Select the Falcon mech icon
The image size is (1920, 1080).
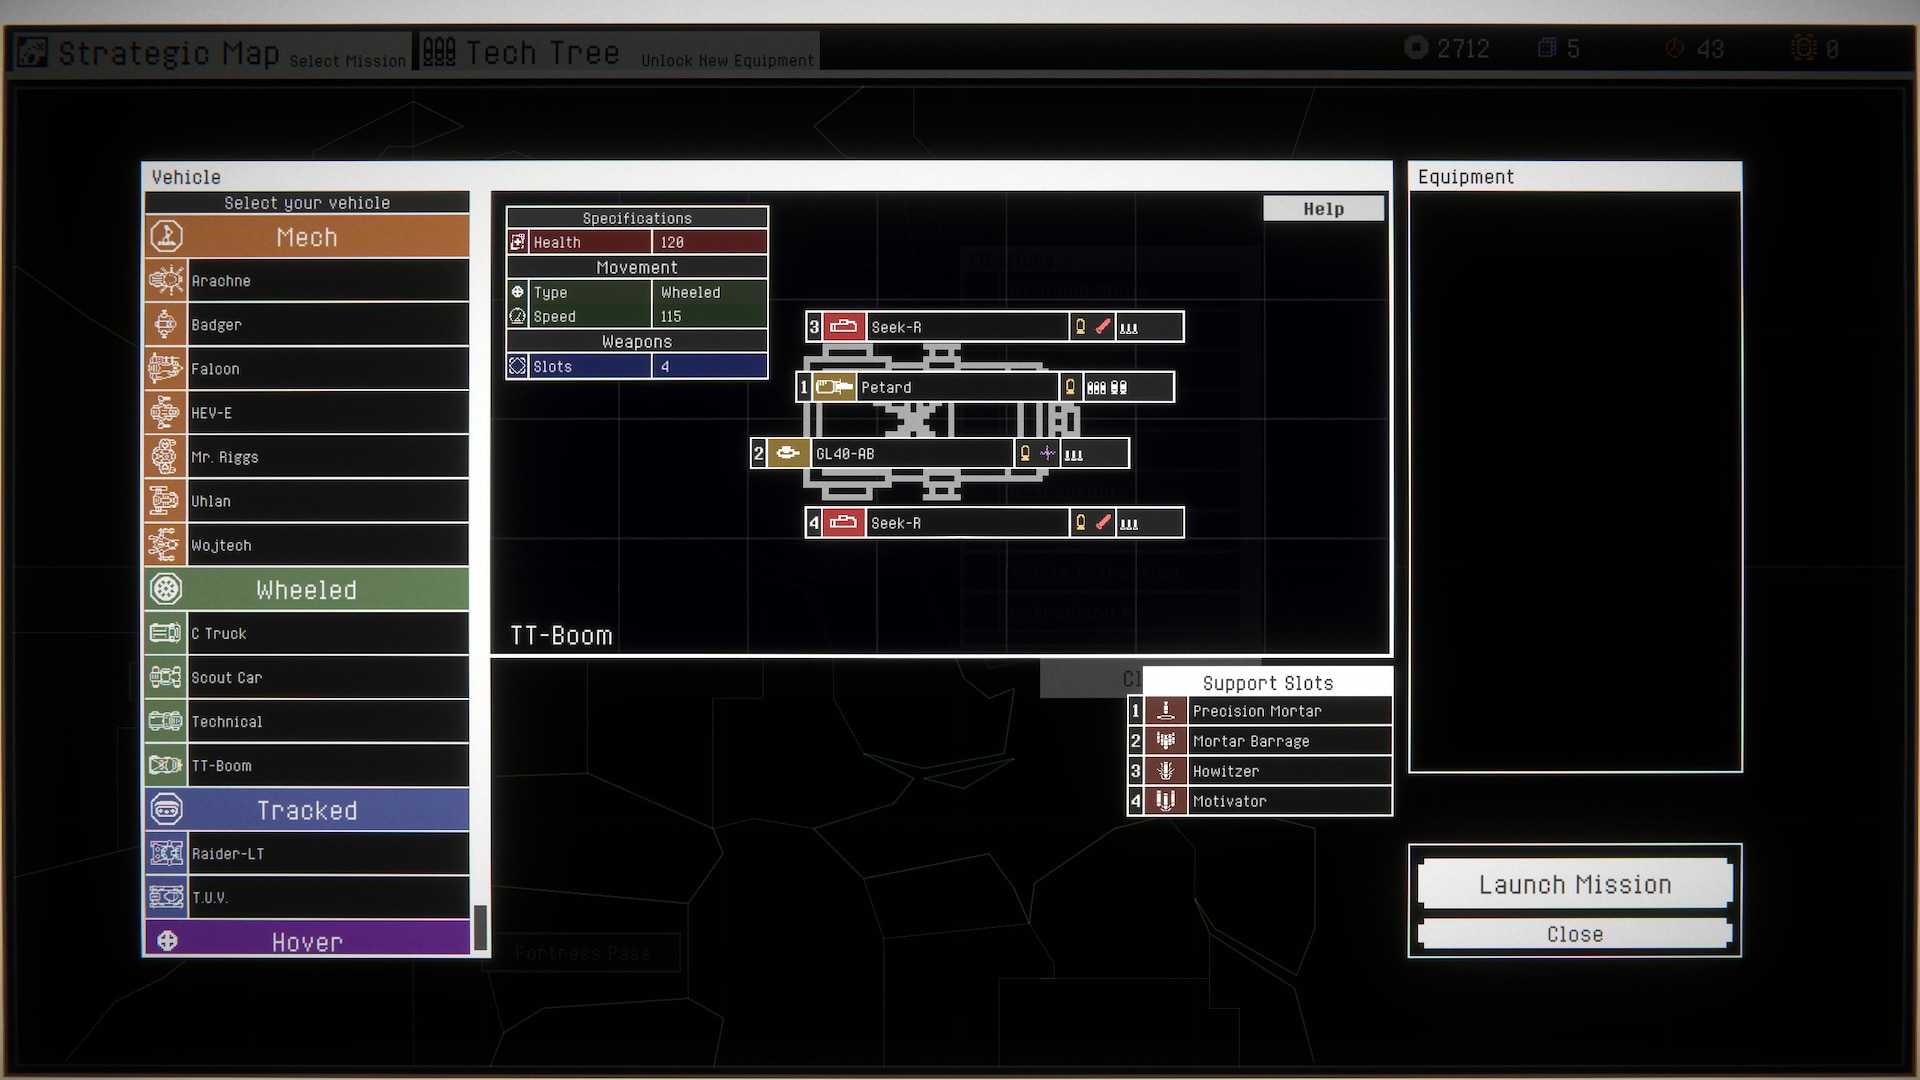click(x=166, y=369)
